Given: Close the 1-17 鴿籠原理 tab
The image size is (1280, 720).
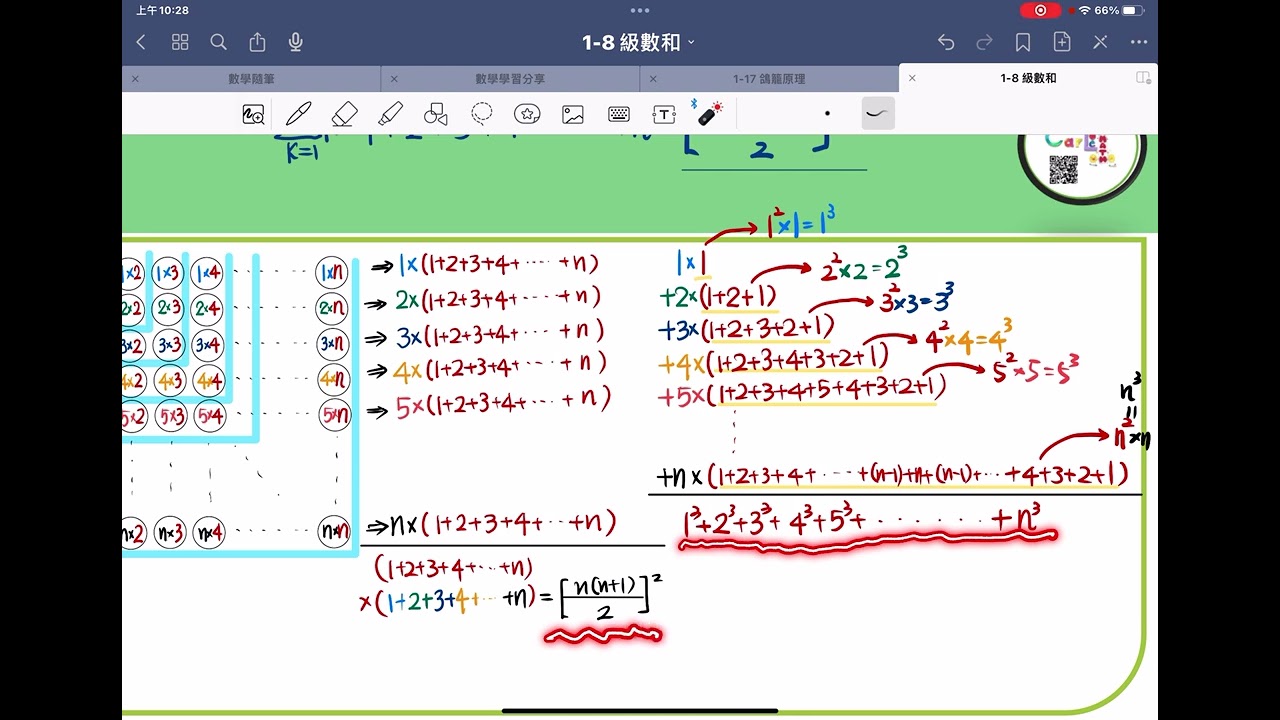Looking at the screenshot, I should pyautogui.click(x=653, y=78).
